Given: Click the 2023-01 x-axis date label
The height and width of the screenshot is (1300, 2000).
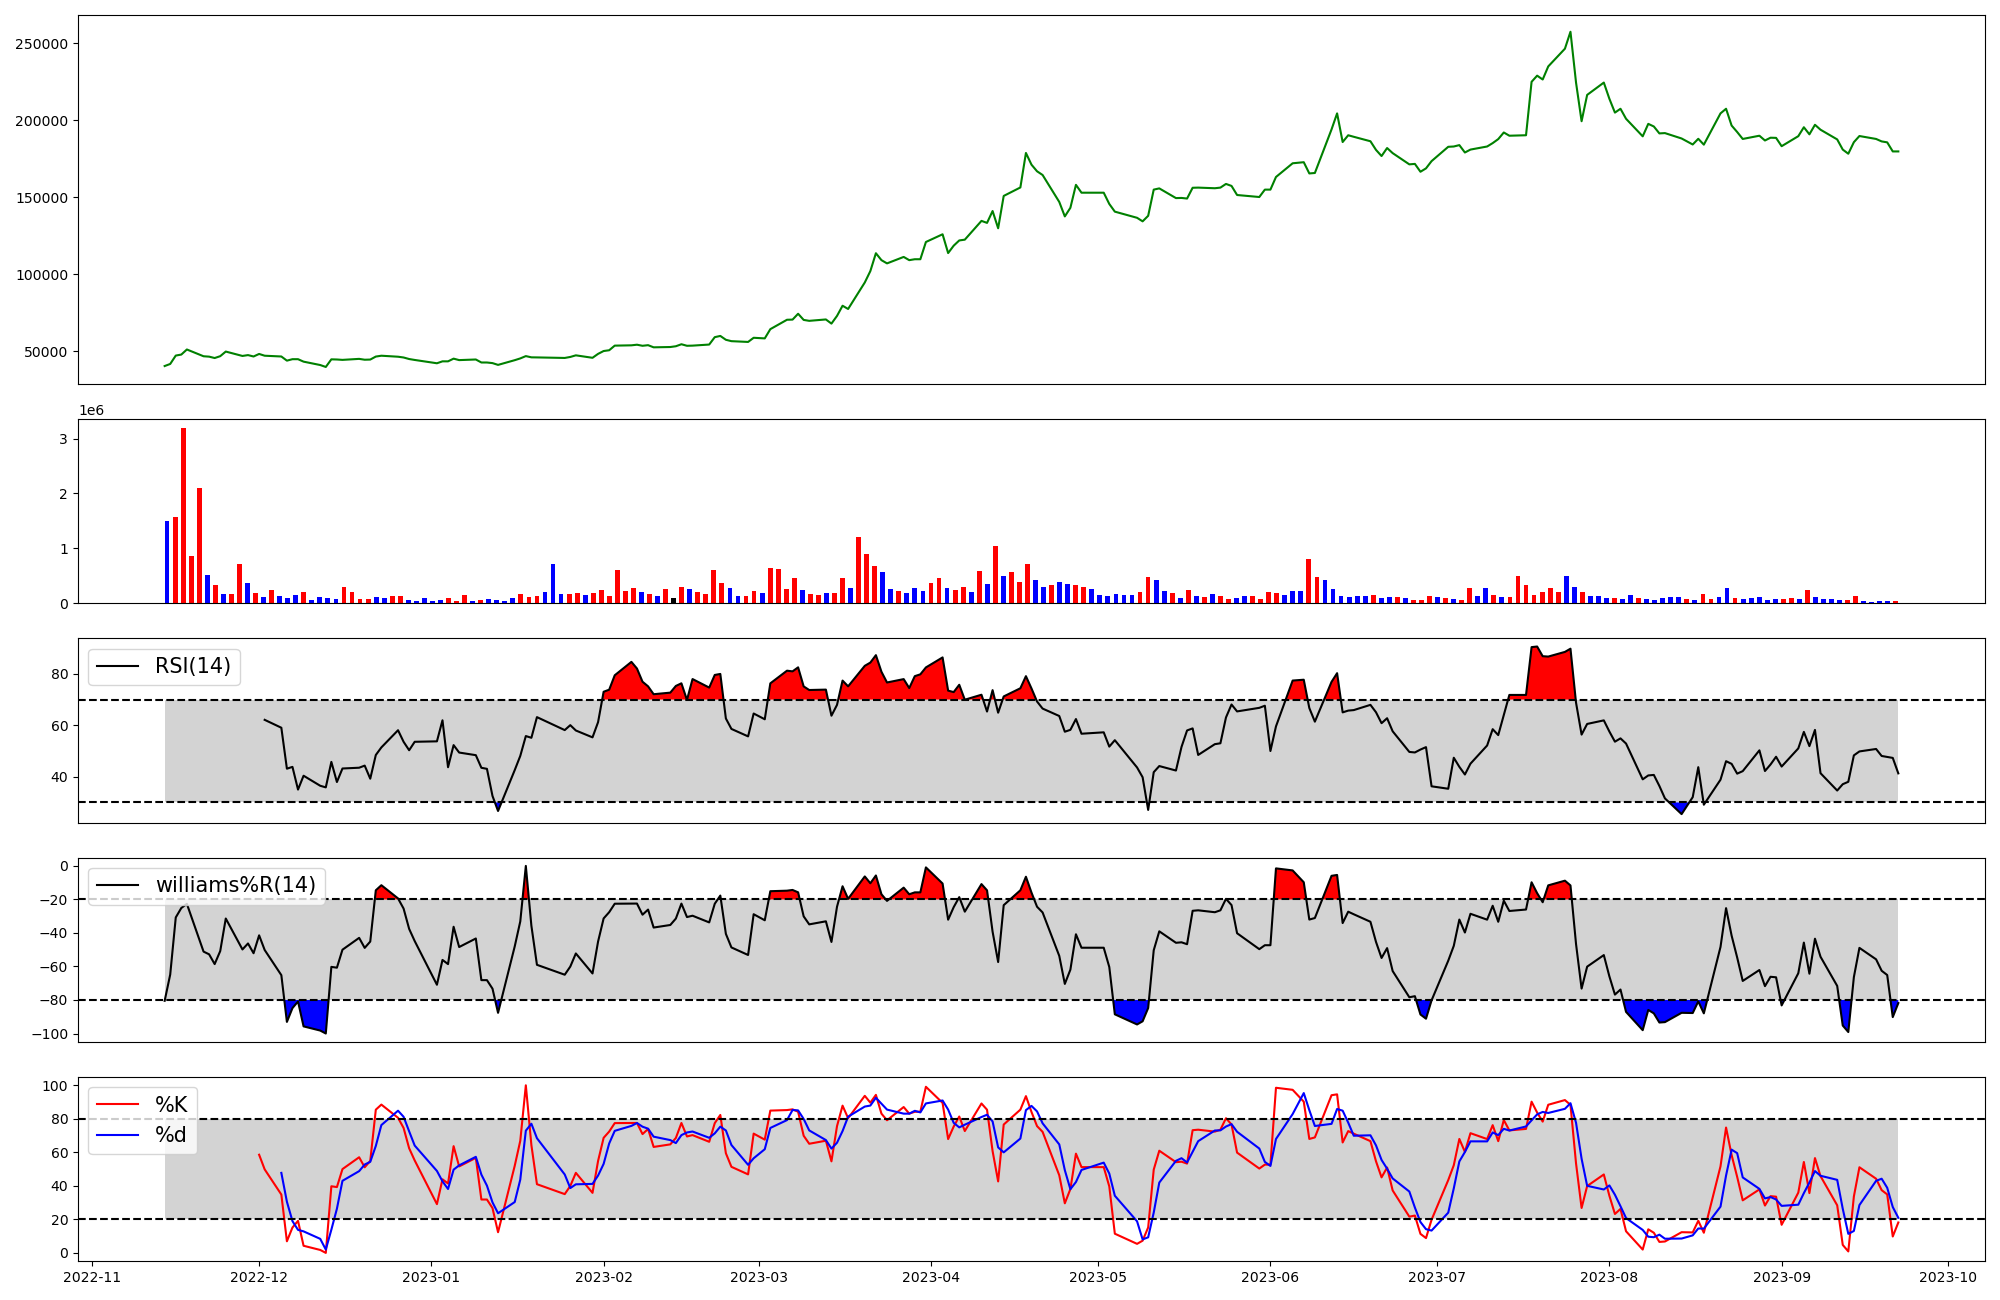Looking at the screenshot, I should [431, 1277].
